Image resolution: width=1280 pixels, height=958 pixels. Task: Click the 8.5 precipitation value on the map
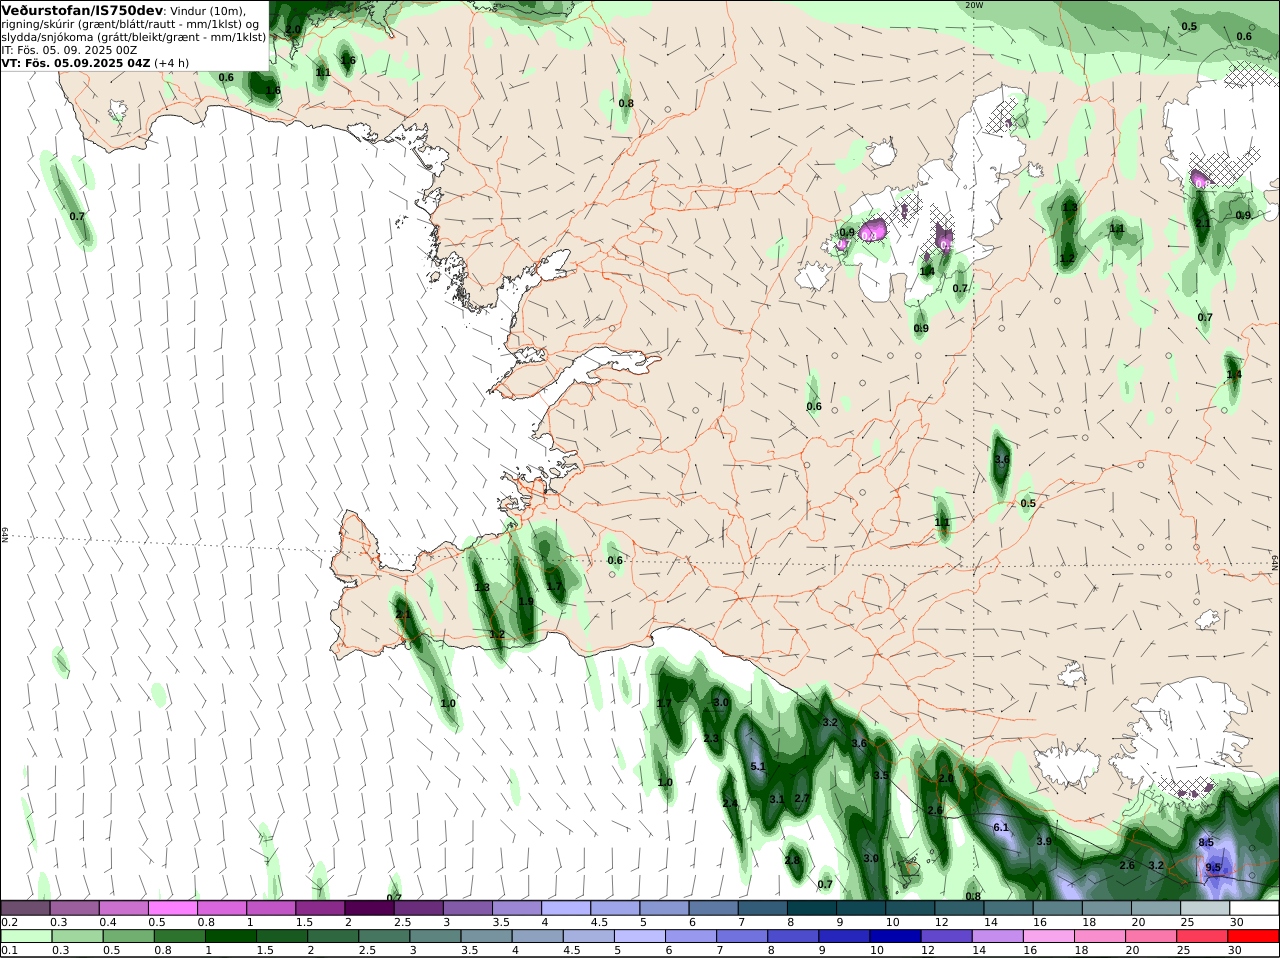point(1206,843)
